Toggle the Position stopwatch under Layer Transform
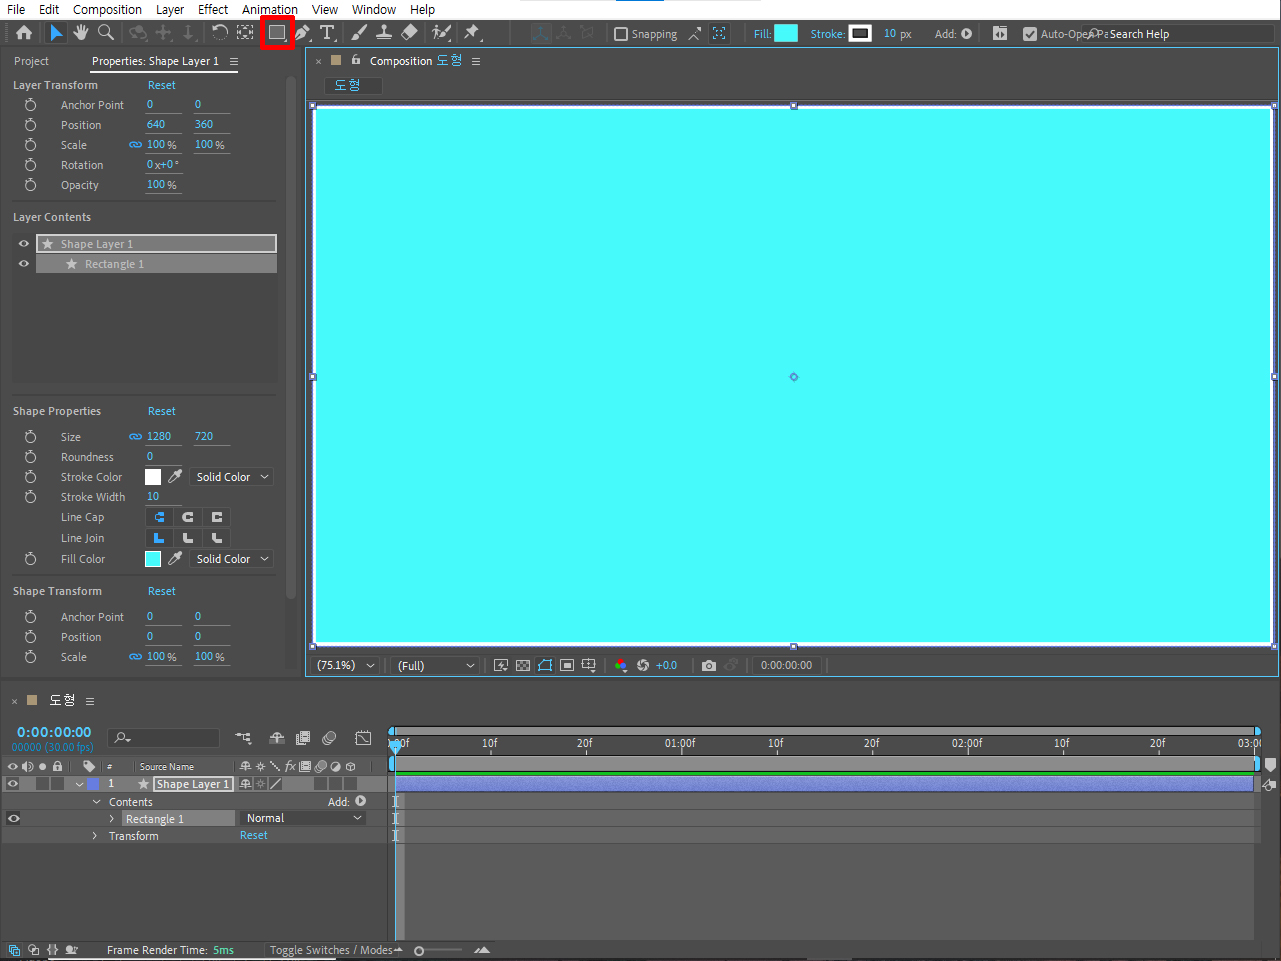 (30, 125)
